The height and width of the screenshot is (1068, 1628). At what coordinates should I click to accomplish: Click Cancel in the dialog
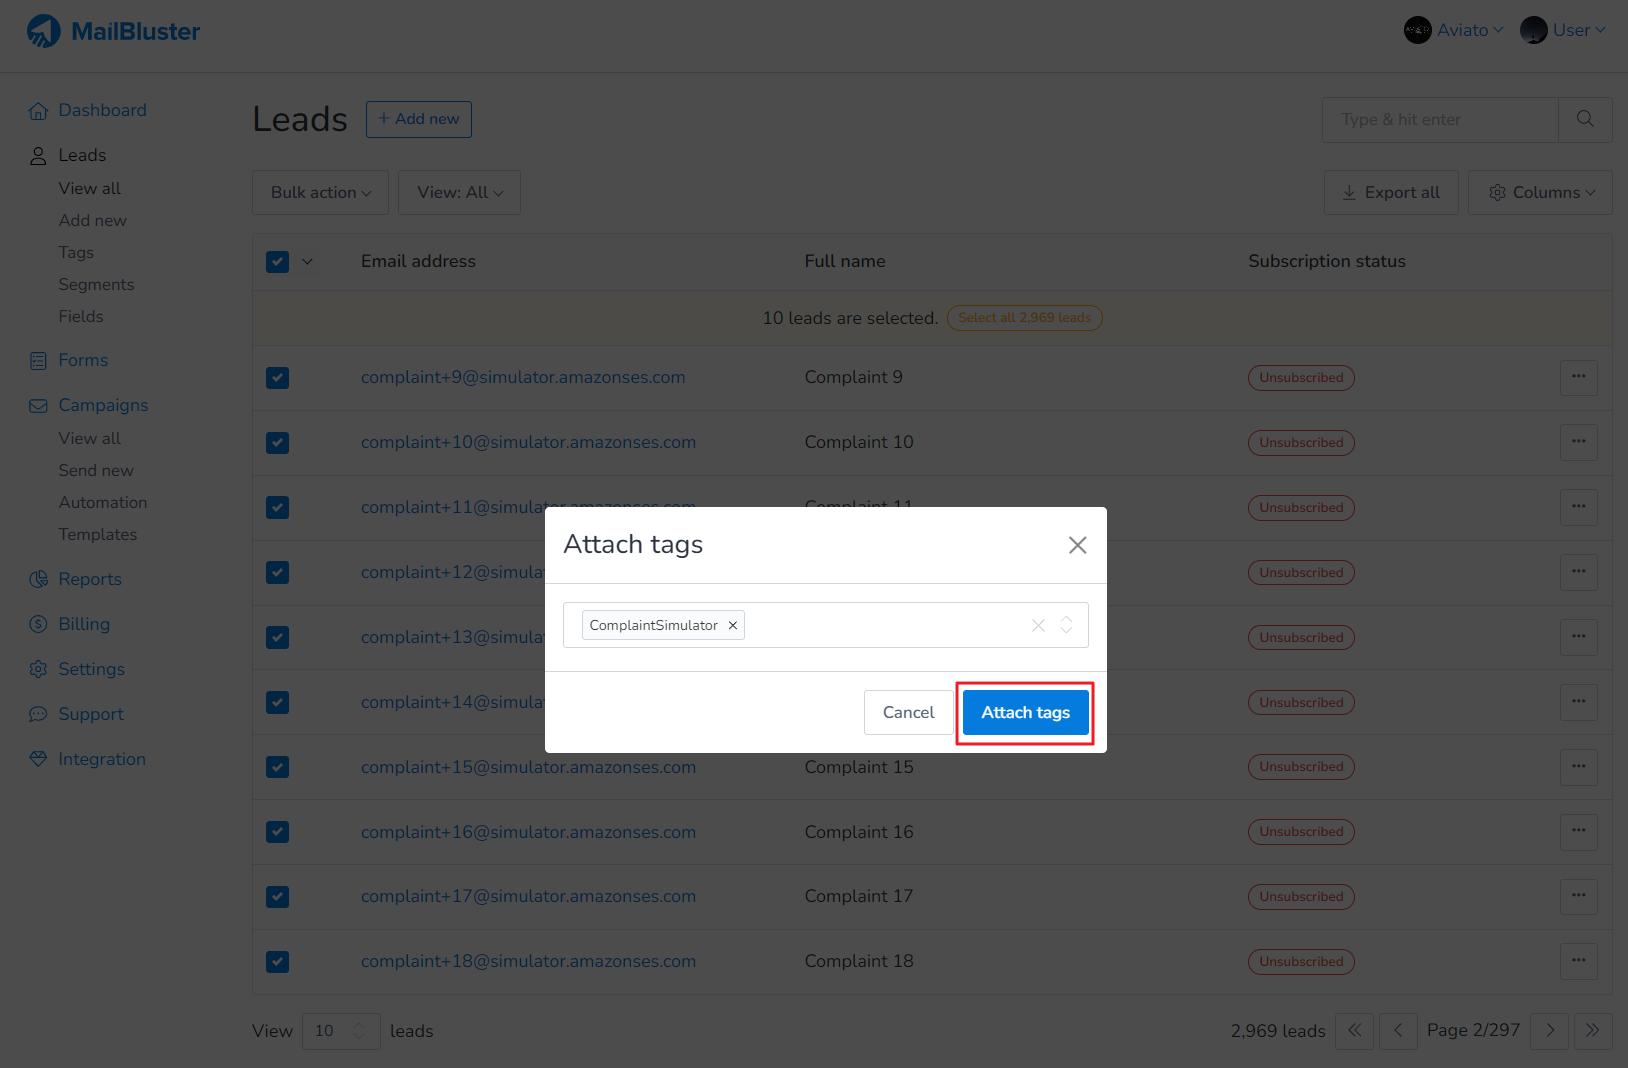[x=909, y=713]
